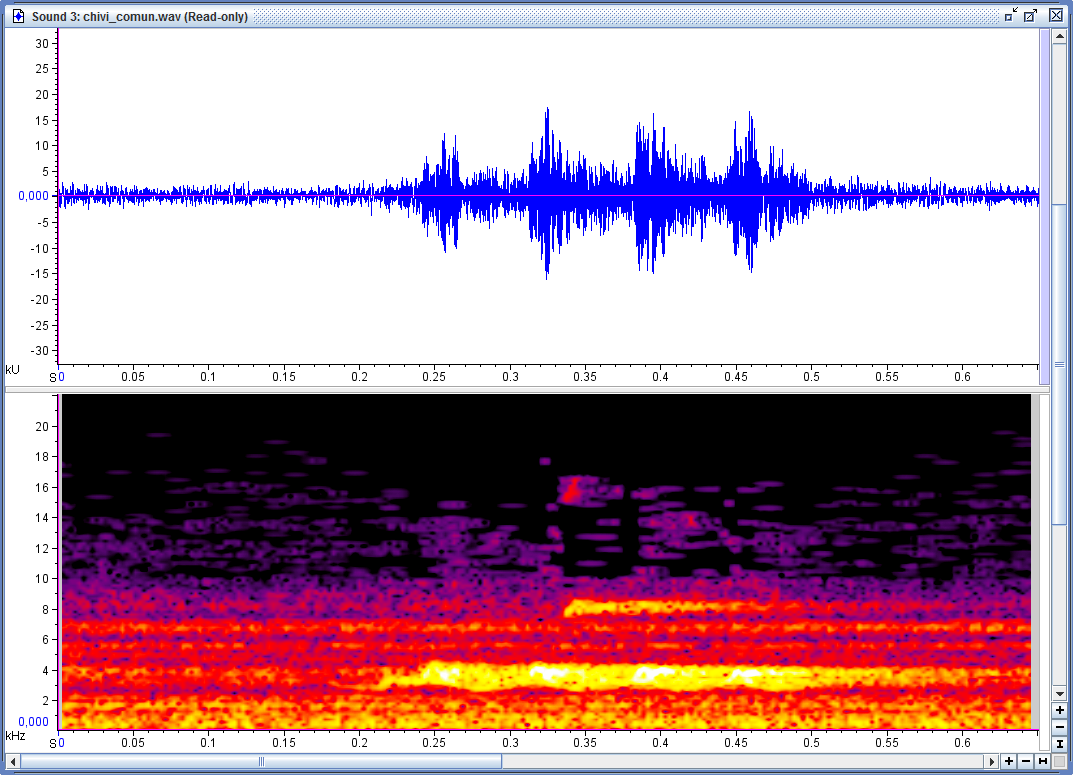Zoom out horizontally with minus button
This screenshot has width=1073, height=775.
pos(1026,762)
